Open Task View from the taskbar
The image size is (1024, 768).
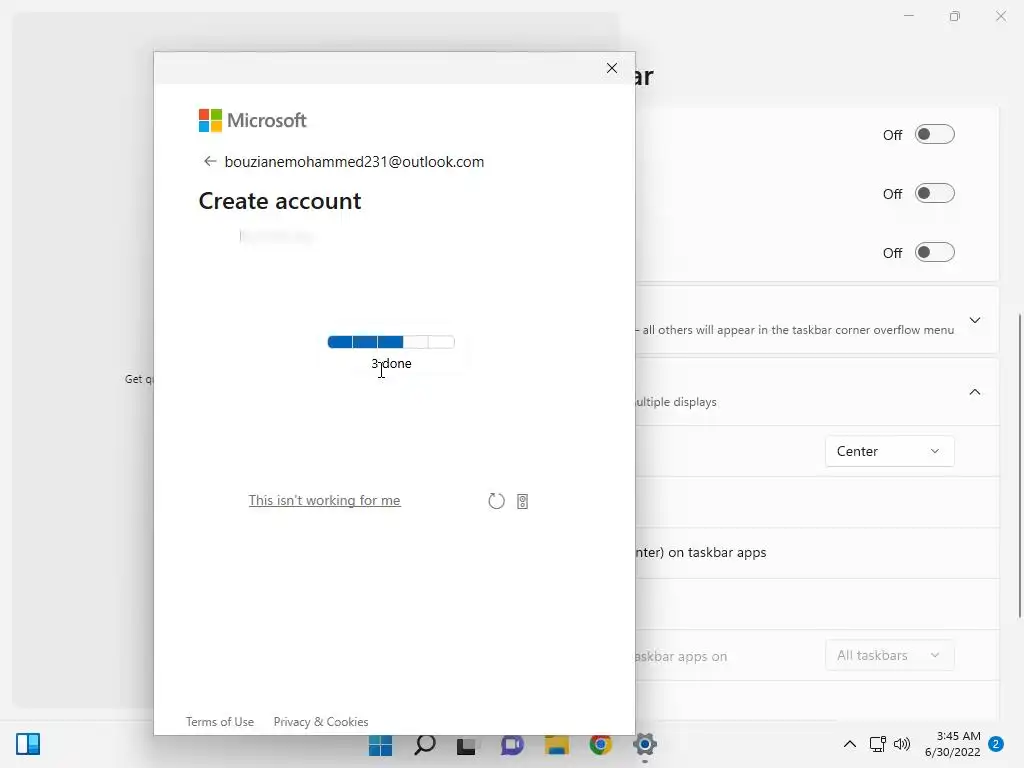point(467,745)
